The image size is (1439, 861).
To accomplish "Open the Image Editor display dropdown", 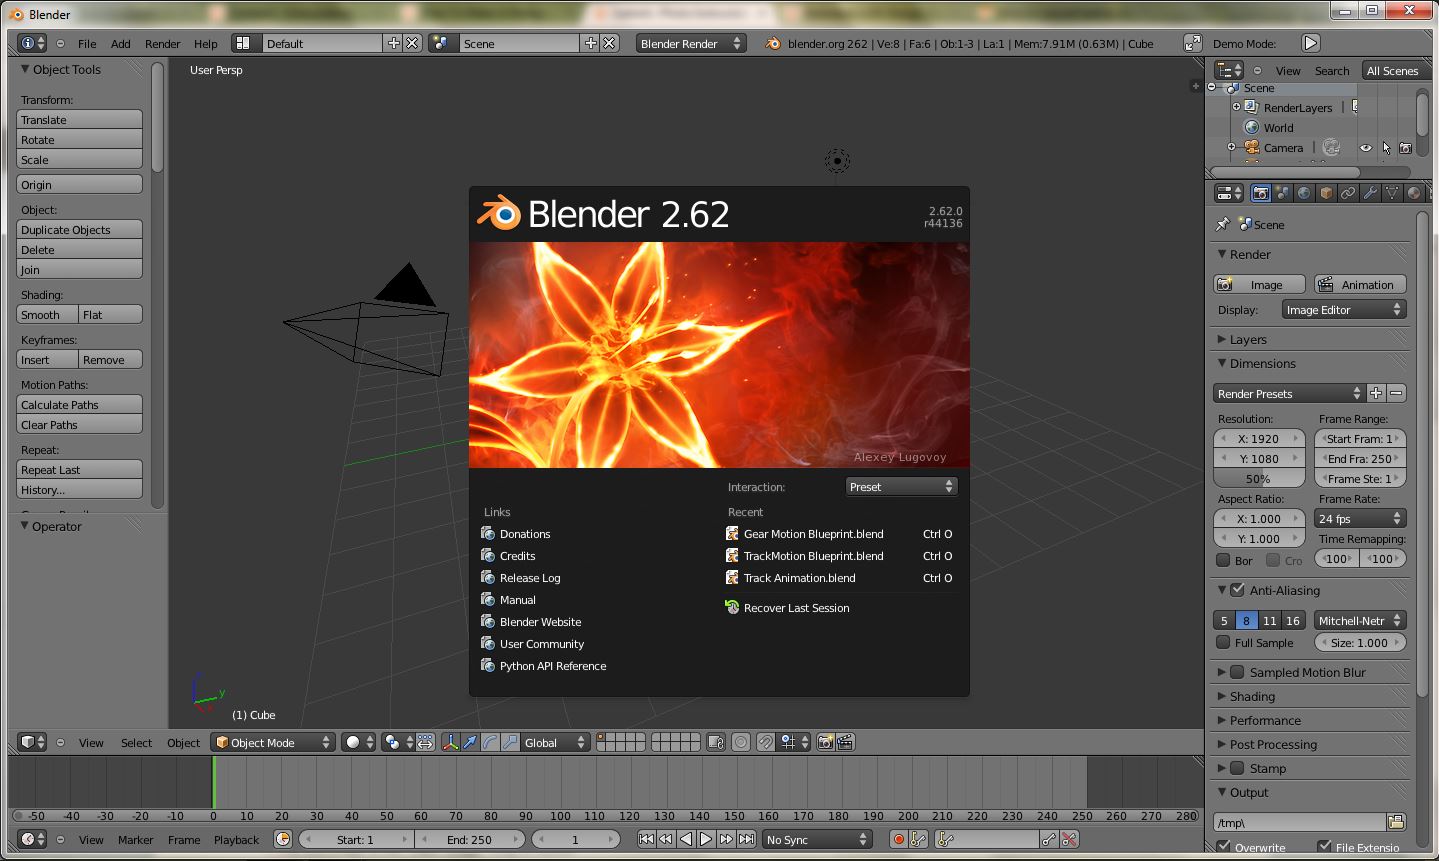I will click(x=1344, y=310).
